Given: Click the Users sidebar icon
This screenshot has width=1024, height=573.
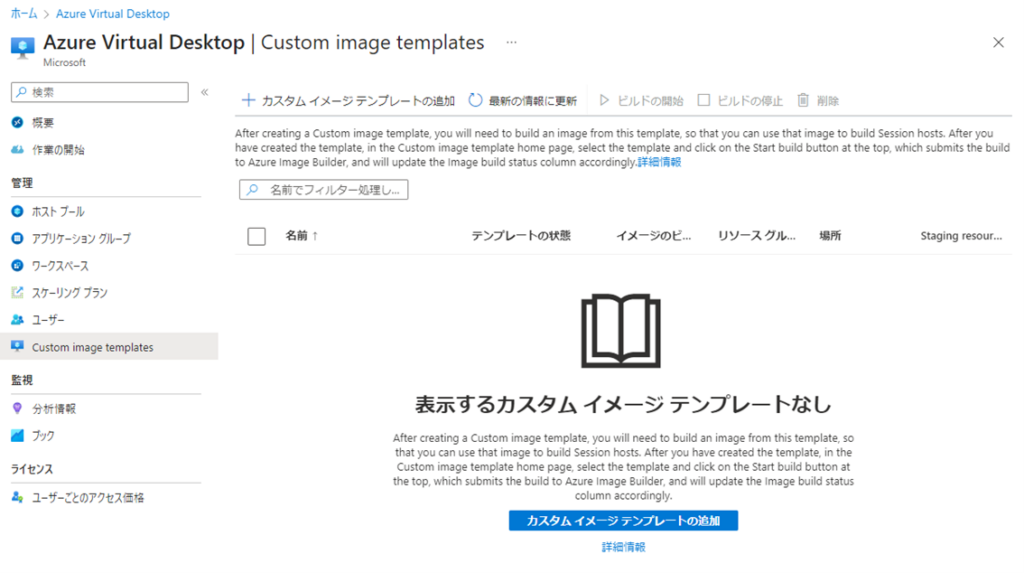Looking at the screenshot, I should pos(17,320).
